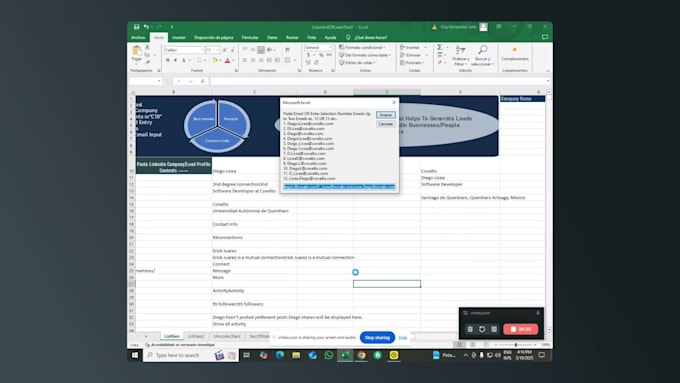The height and width of the screenshot is (383, 680).
Task: Toggle center horizontal alignment
Action: tap(253, 60)
